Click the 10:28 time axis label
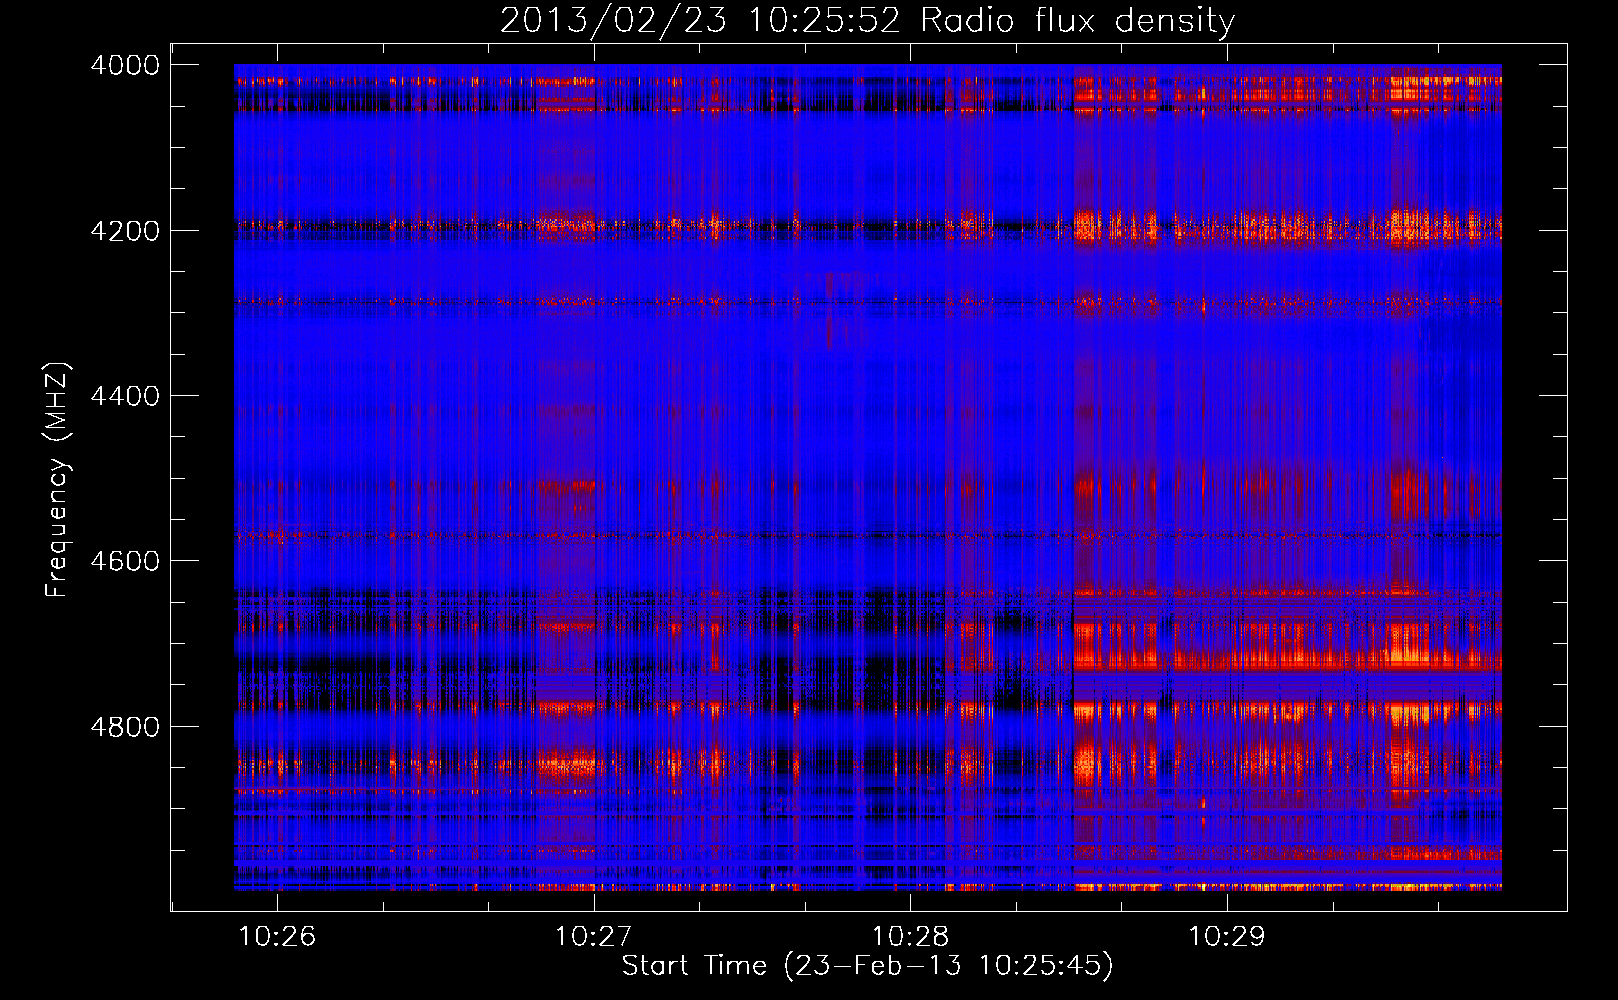This screenshot has height=1000, width=1618. (910, 936)
